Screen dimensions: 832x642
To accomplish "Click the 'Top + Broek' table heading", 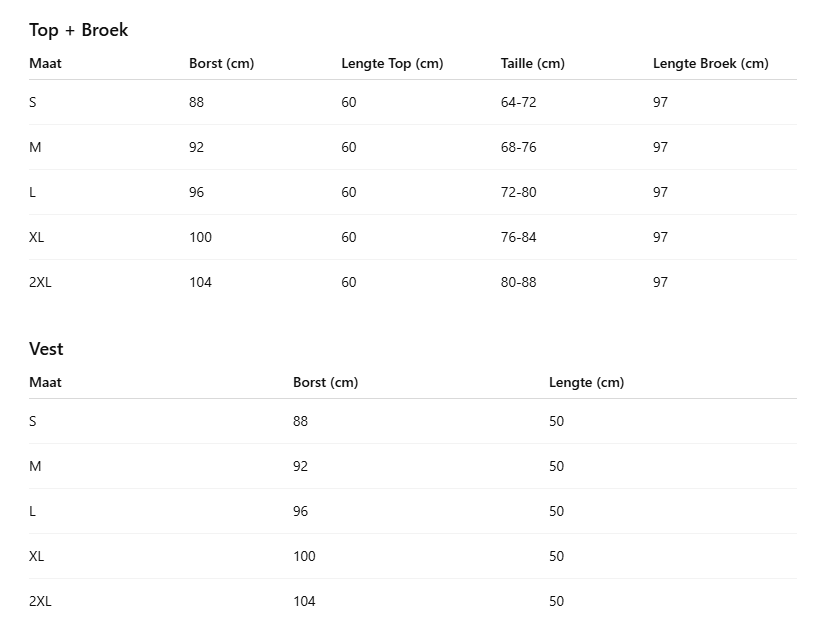I will point(78,30).
